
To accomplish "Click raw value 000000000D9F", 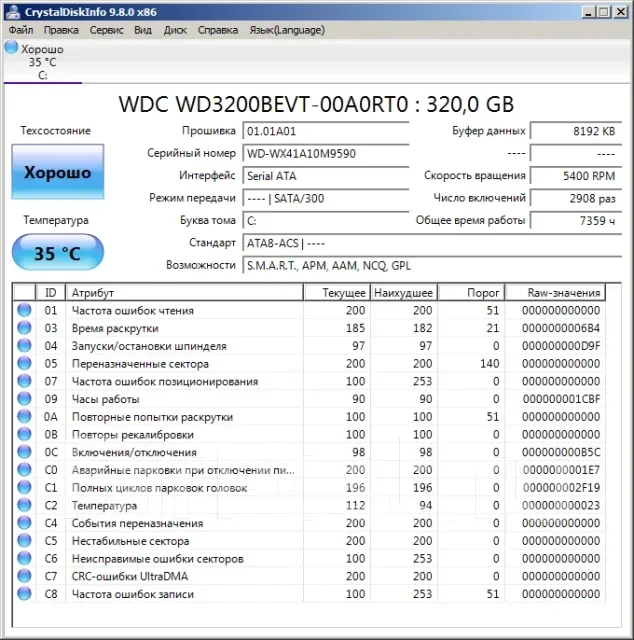I will (561, 346).
